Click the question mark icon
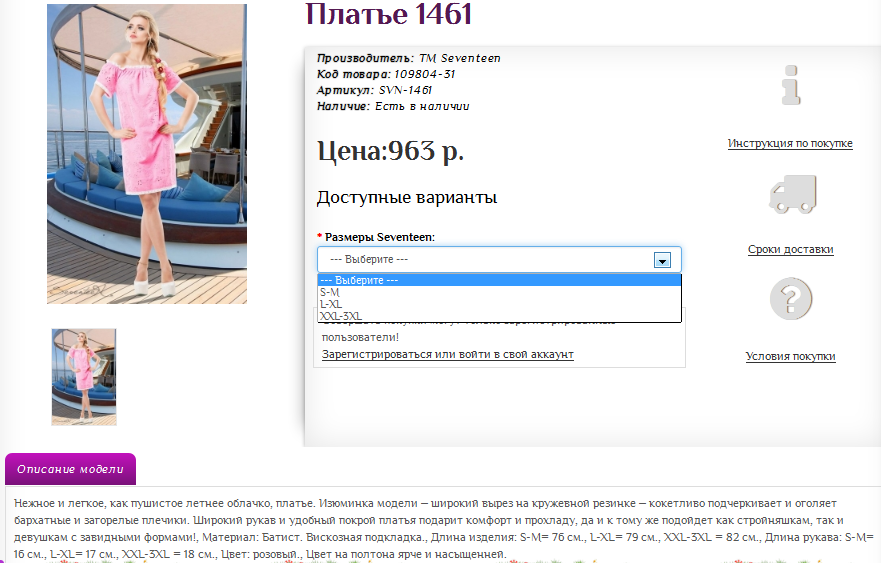Viewport: 881px width, 563px height. click(x=791, y=298)
